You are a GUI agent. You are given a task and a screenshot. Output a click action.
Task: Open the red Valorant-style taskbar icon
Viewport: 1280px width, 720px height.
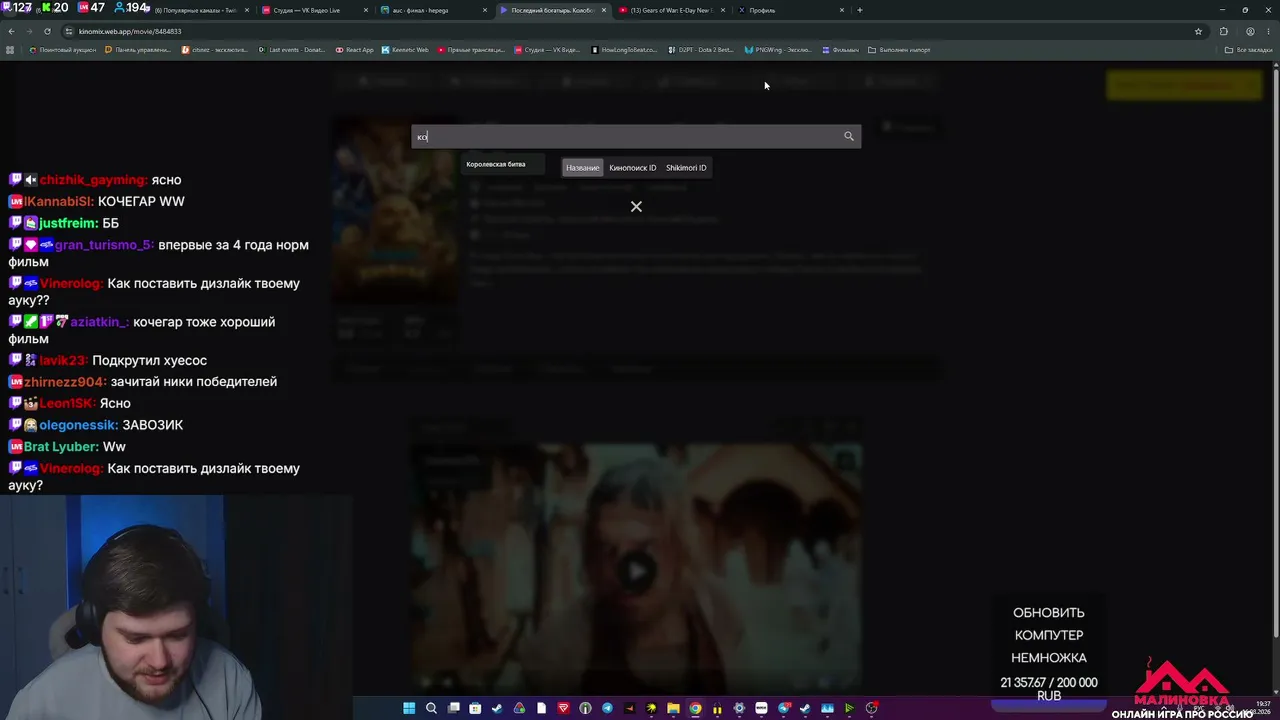click(563, 709)
